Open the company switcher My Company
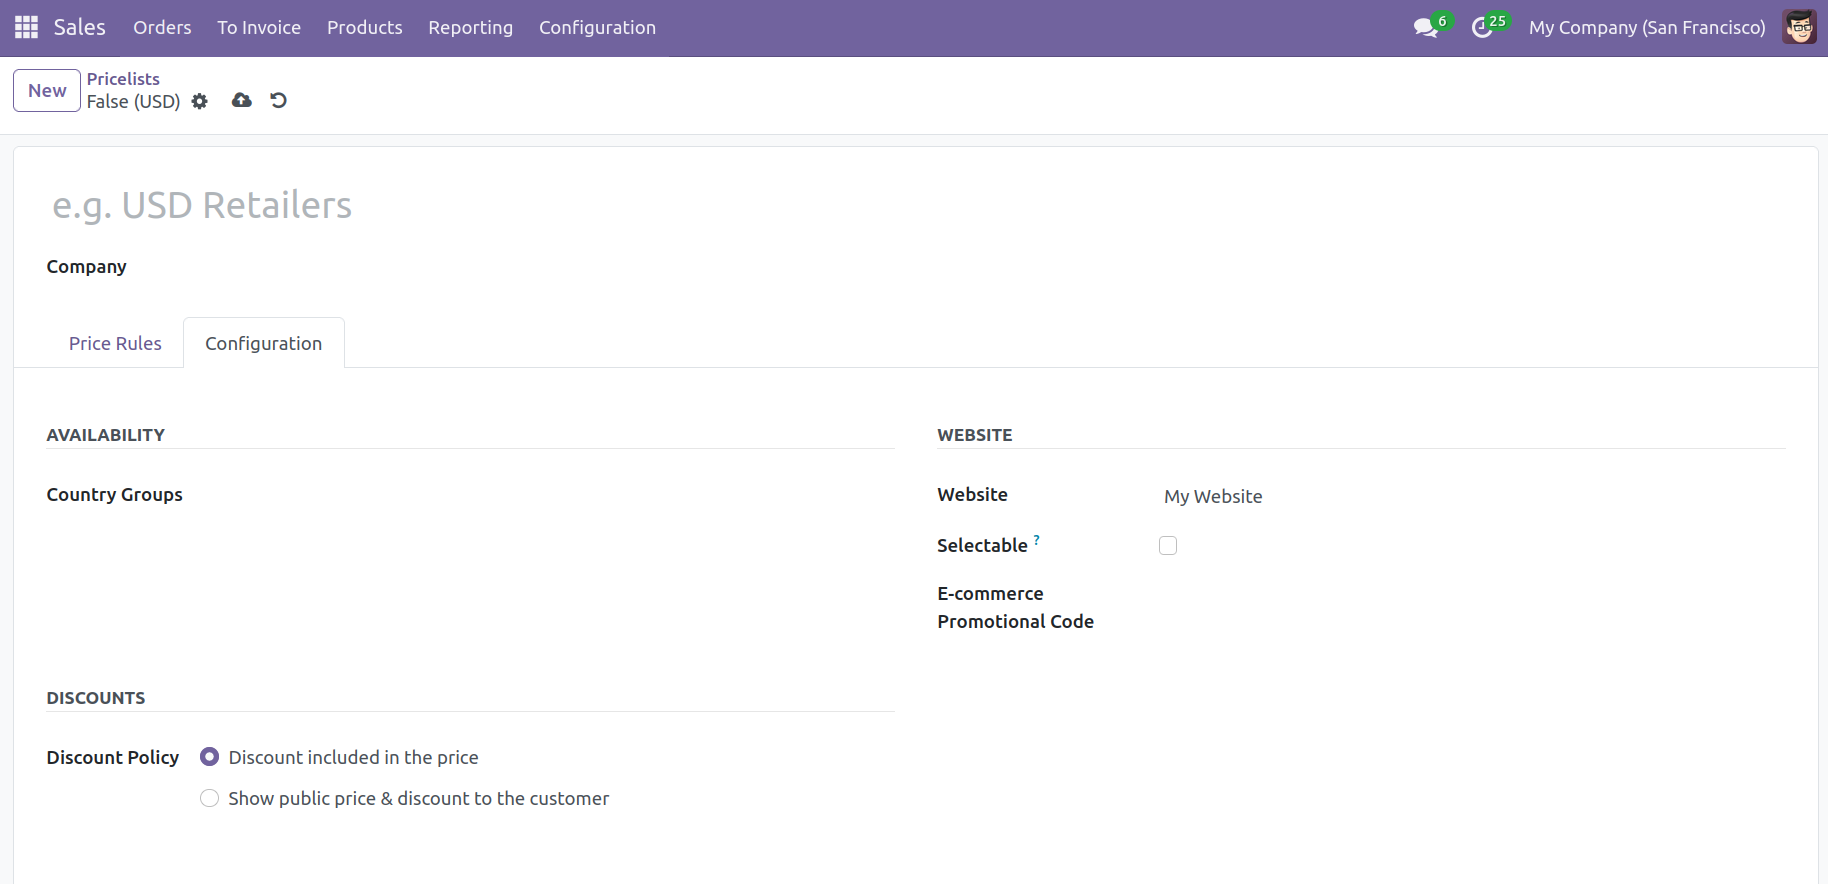 pos(1646,28)
